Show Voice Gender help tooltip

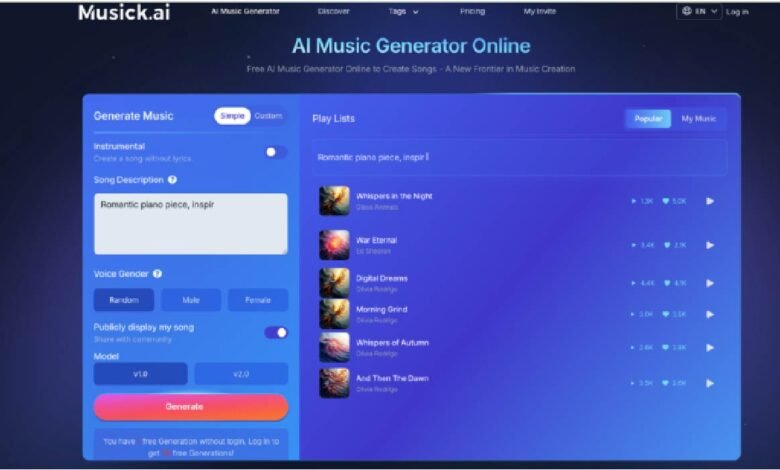point(158,273)
